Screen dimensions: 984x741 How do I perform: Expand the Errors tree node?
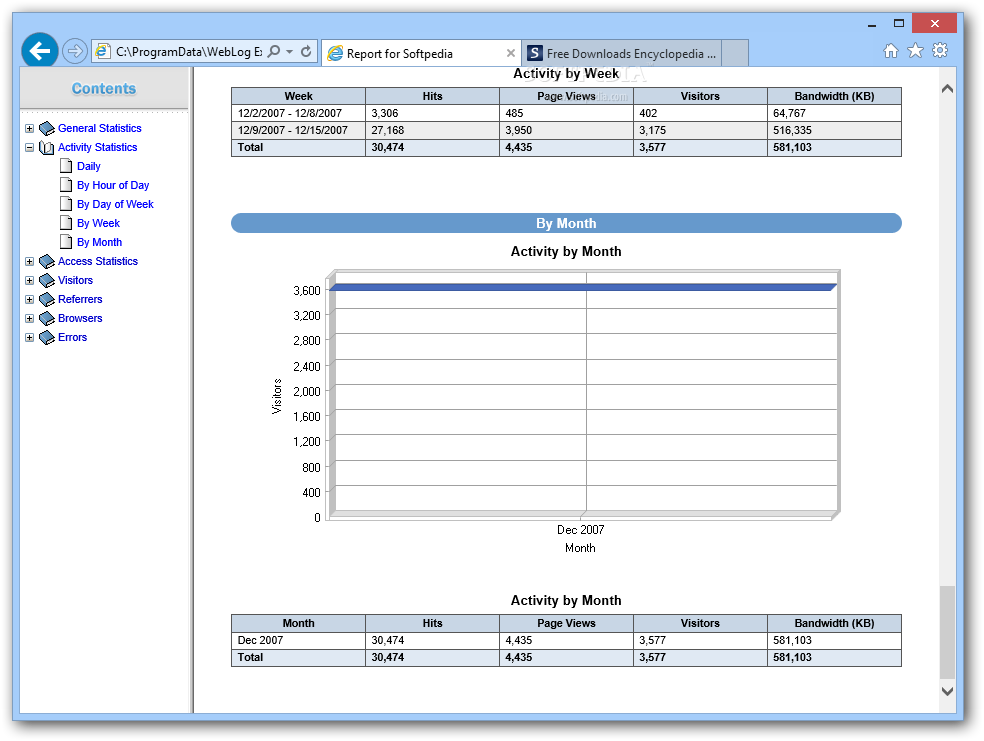[x=29, y=337]
